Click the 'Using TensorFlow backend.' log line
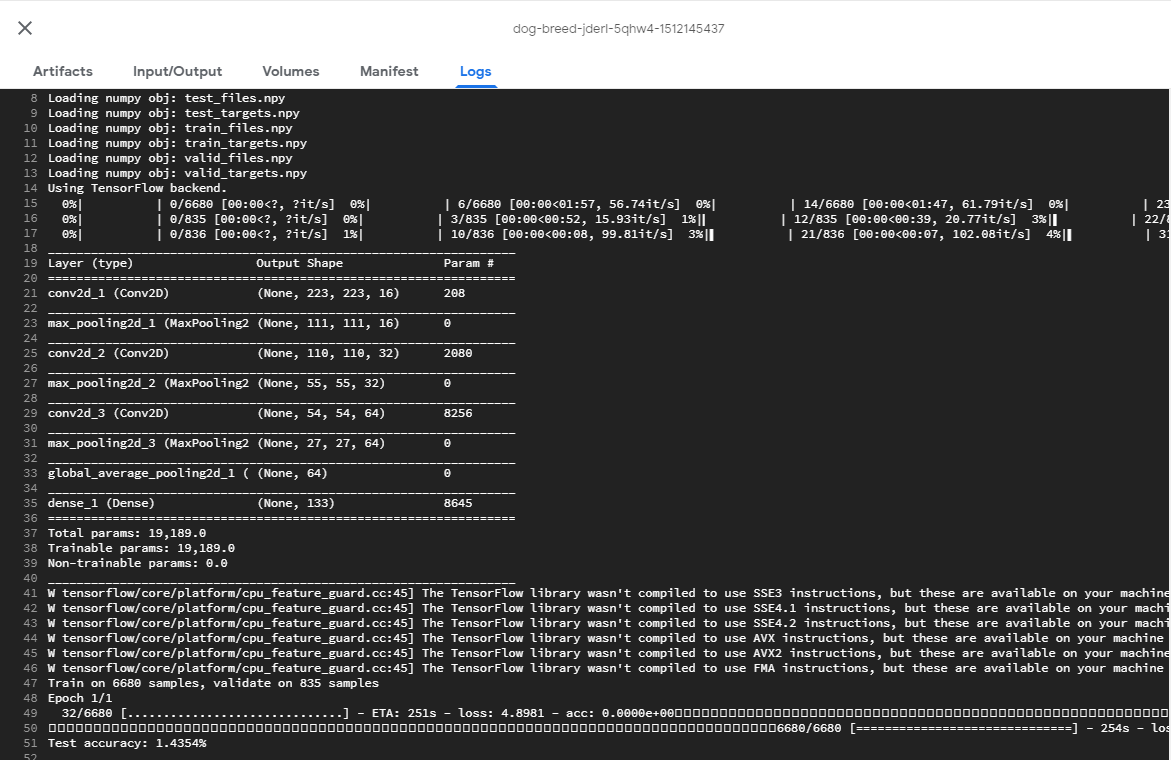1171x760 pixels. click(x=137, y=188)
